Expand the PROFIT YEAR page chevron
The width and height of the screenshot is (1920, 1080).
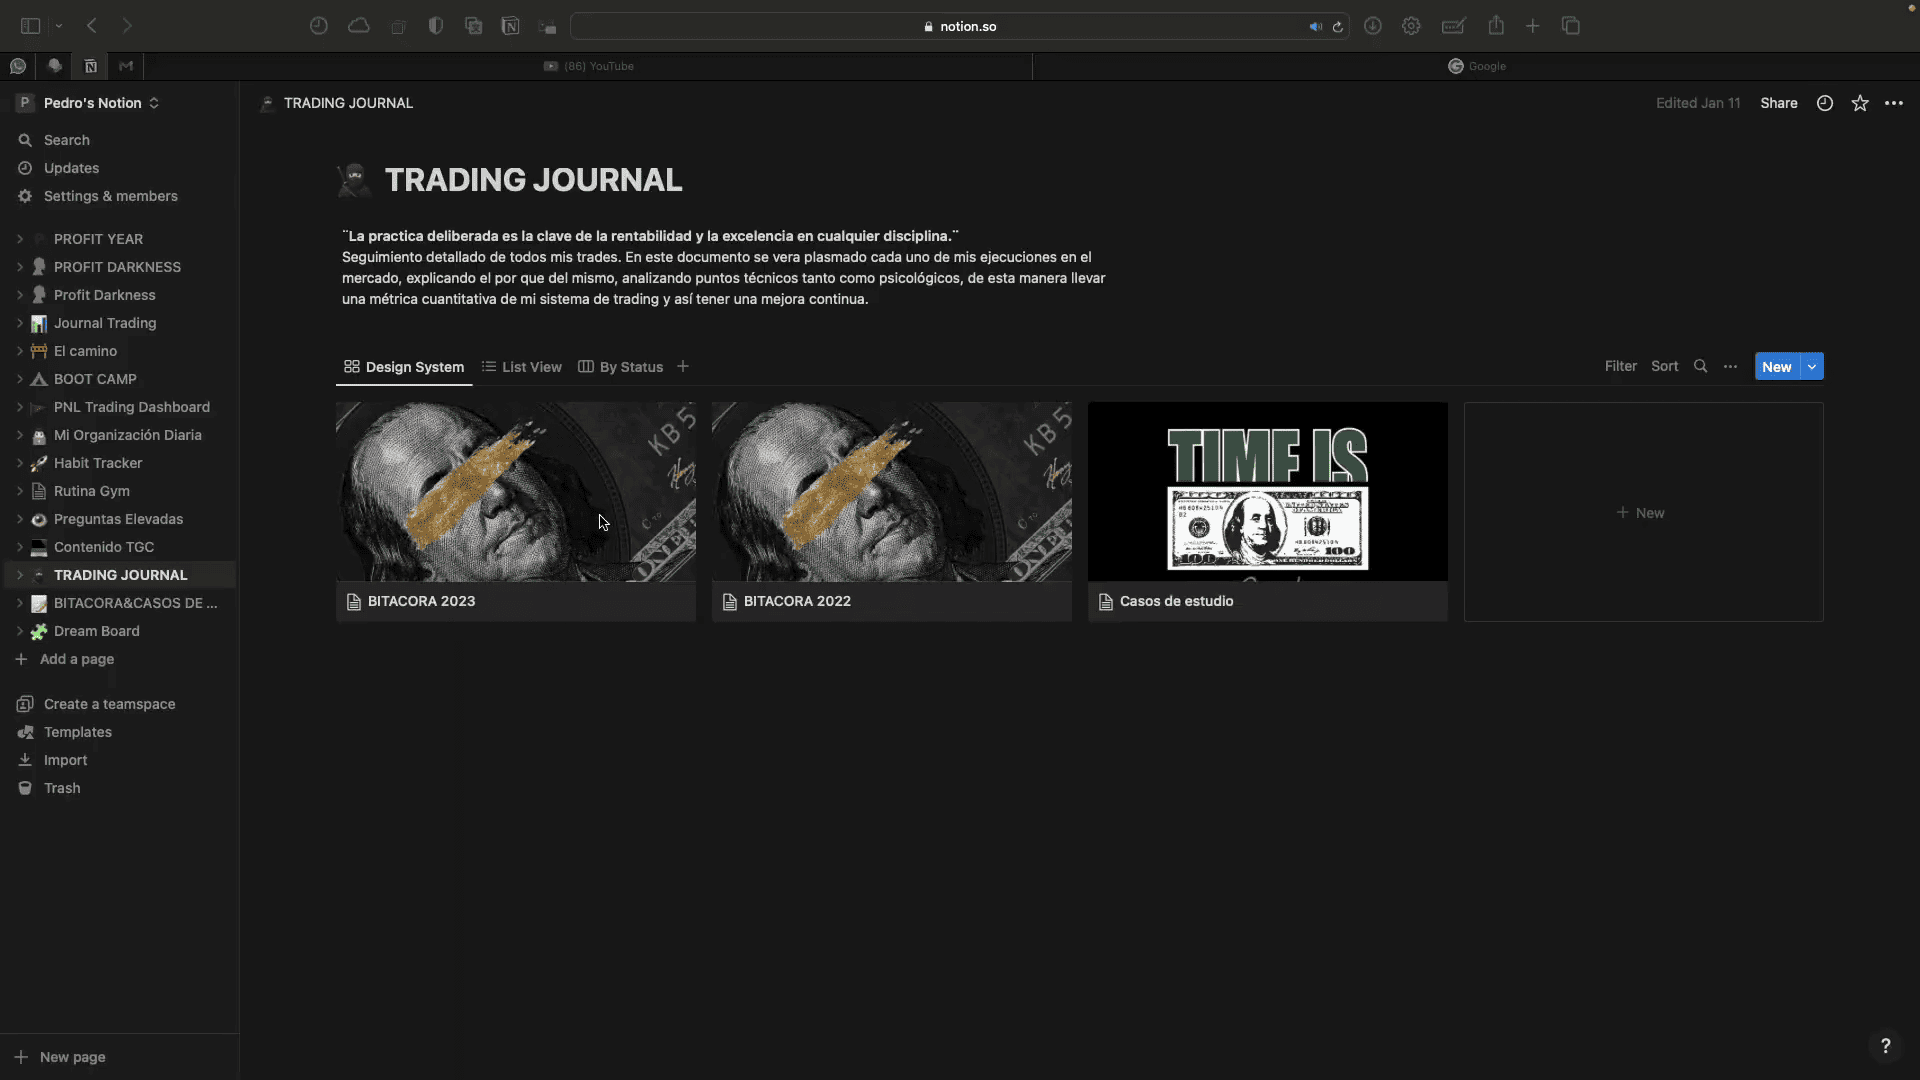pyautogui.click(x=19, y=239)
